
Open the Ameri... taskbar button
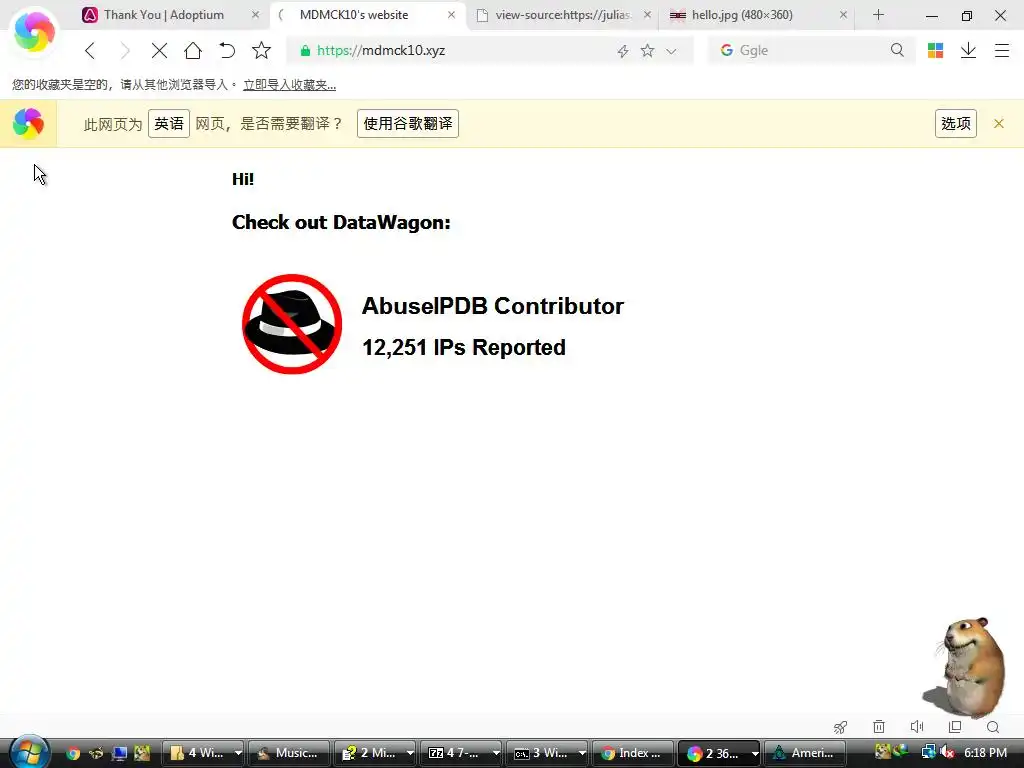coord(805,753)
